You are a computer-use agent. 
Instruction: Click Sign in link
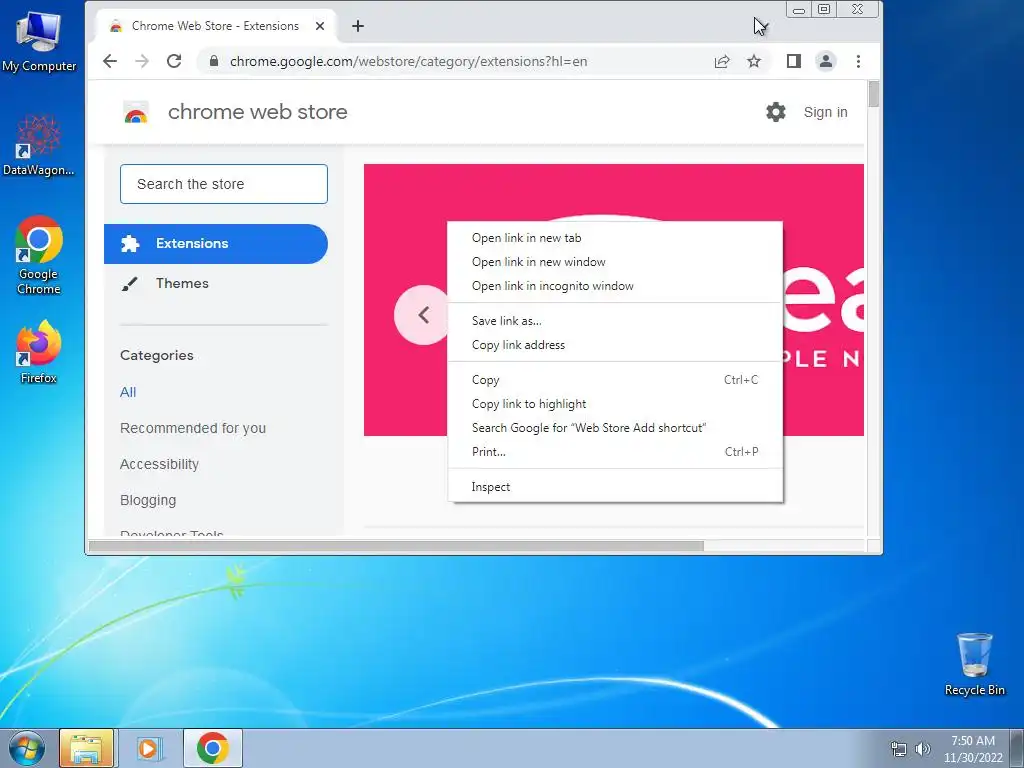tap(825, 112)
